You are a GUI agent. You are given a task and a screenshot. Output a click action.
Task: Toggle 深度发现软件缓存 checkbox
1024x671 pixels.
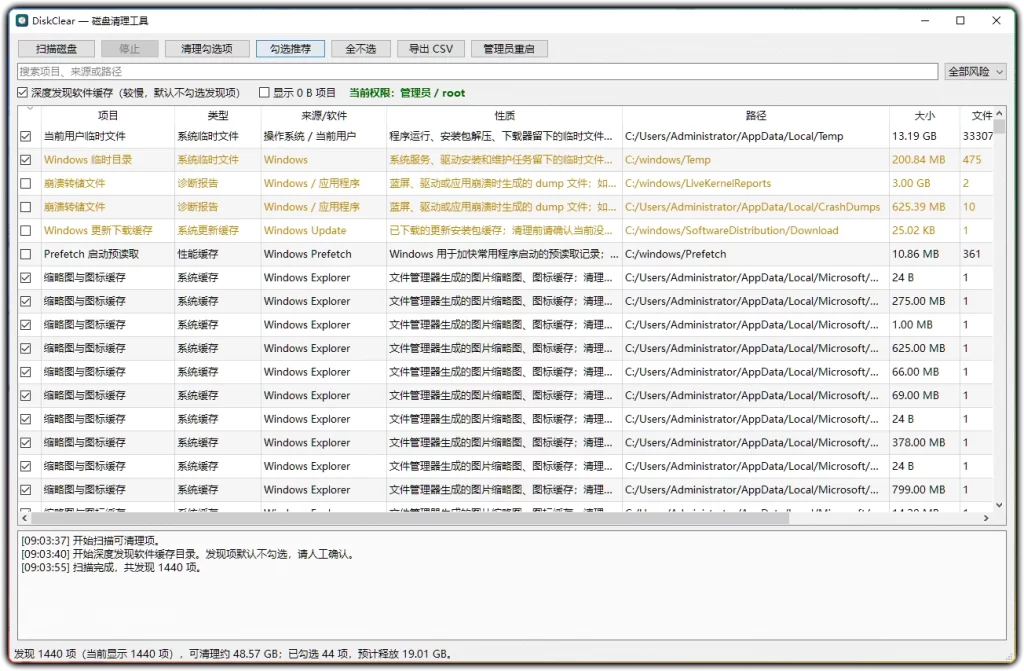point(23,93)
